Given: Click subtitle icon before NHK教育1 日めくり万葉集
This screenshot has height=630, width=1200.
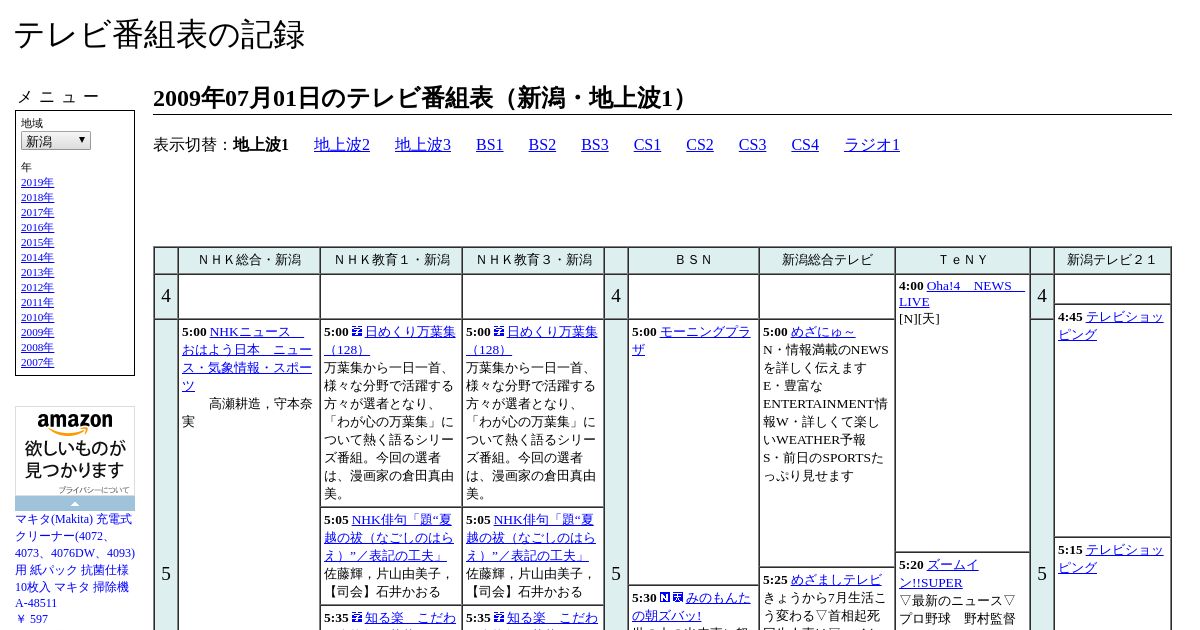Looking at the screenshot, I should [x=357, y=332].
